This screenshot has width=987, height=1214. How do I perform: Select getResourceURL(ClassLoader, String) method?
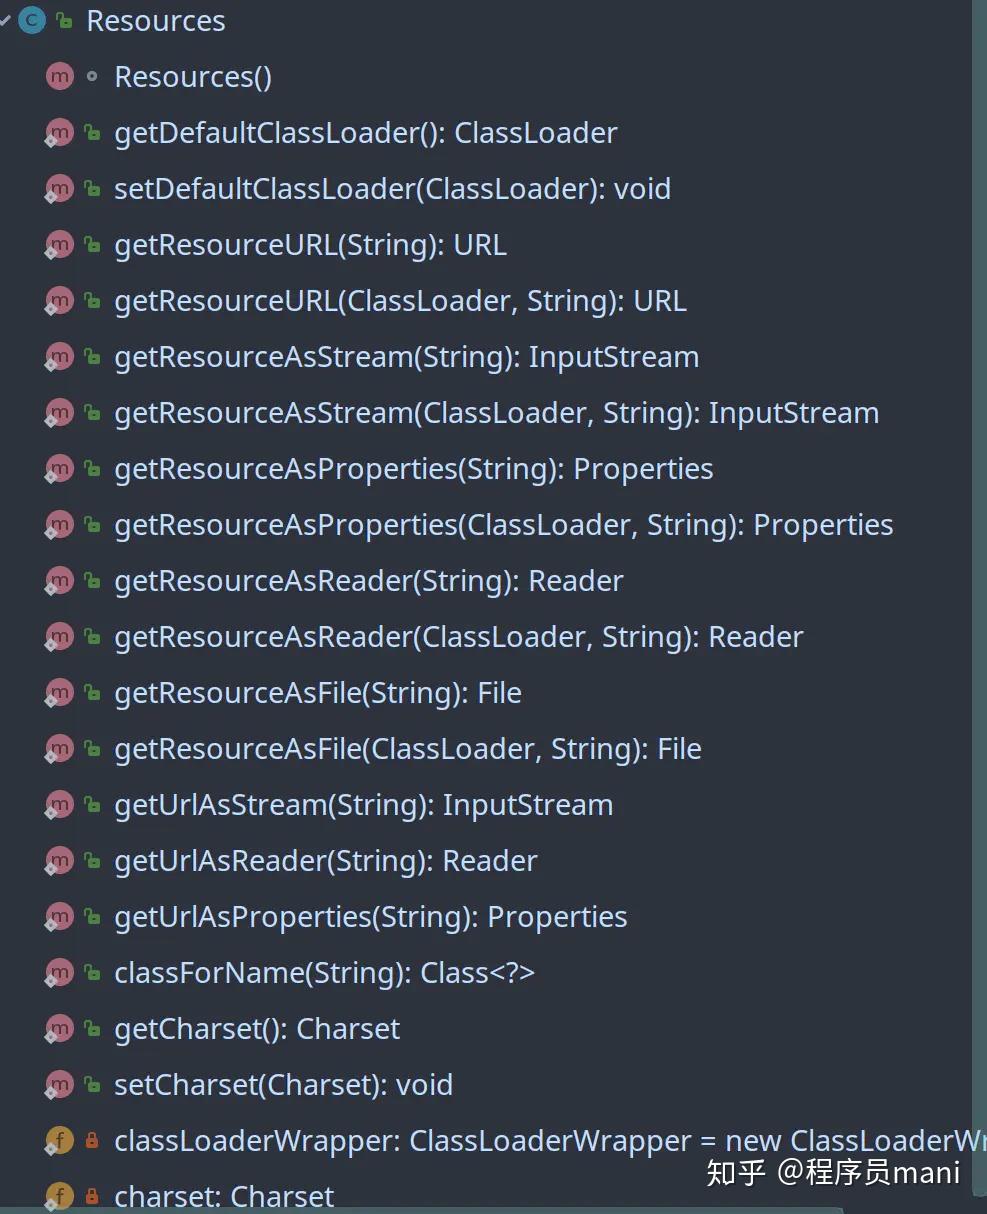coord(400,301)
